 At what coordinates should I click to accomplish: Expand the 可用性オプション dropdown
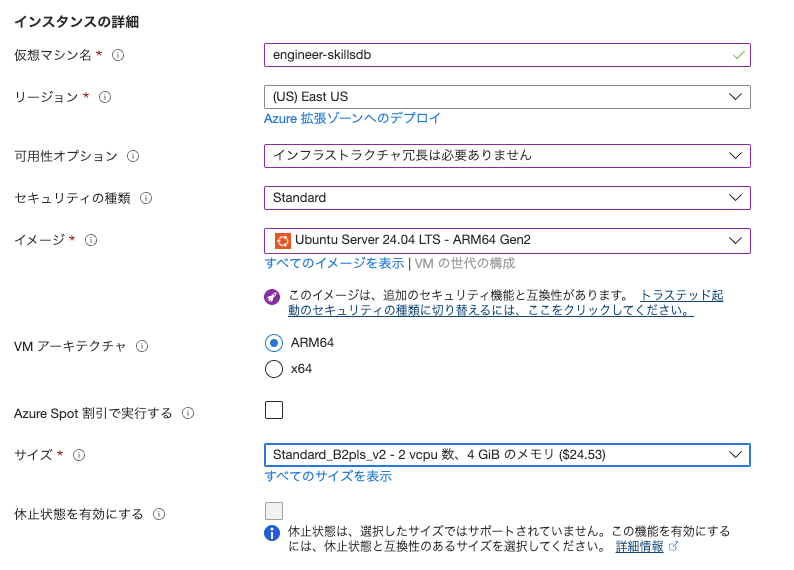(507, 156)
